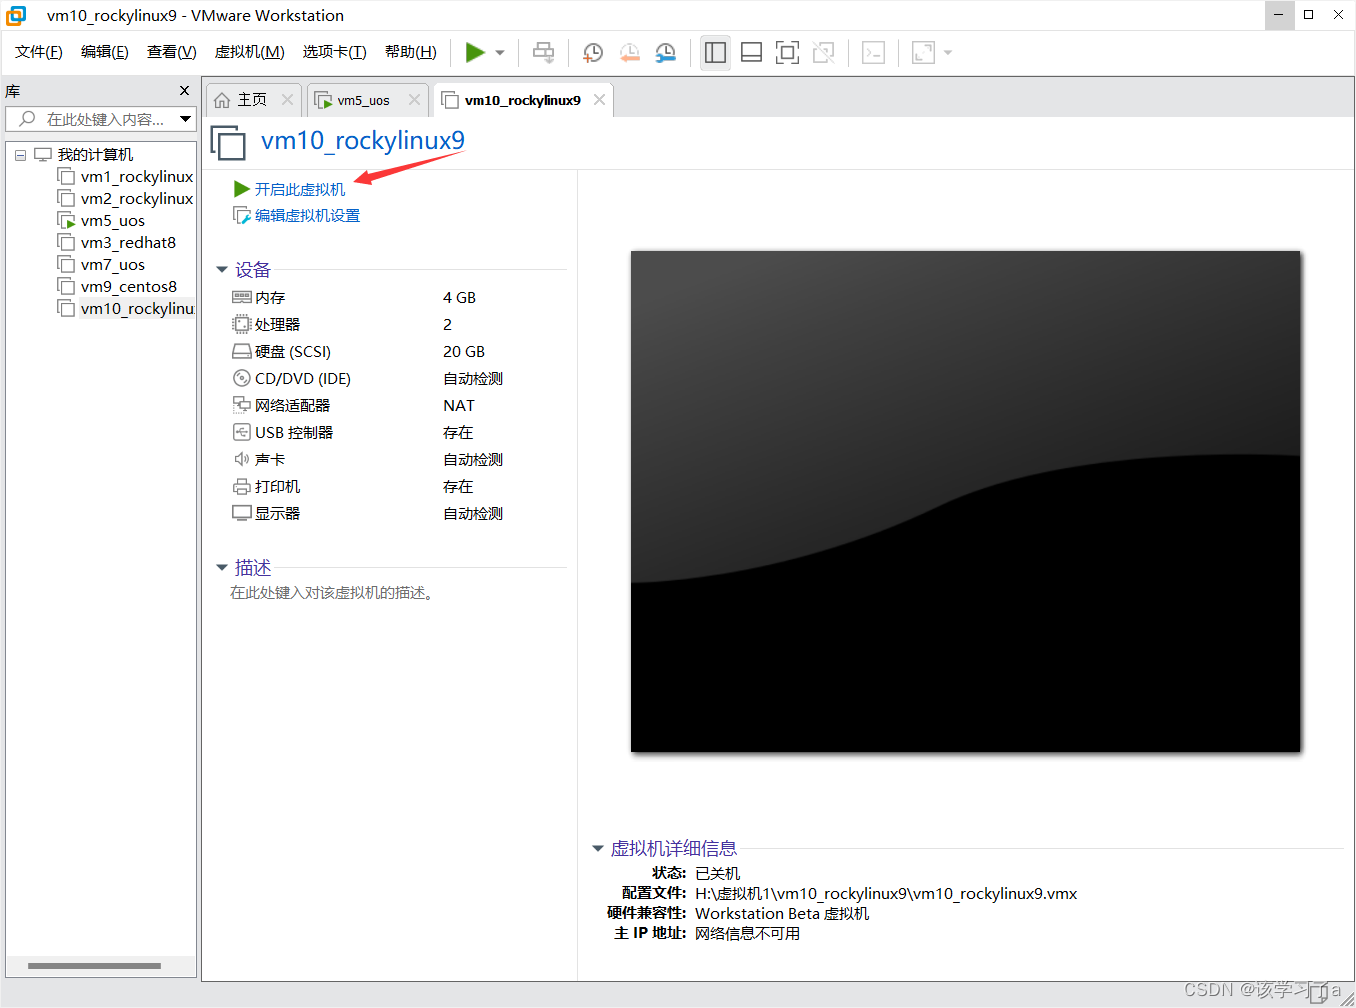The width and height of the screenshot is (1356, 1008).
Task: Click the library horizontal scrollbar
Action: [94, 966]
